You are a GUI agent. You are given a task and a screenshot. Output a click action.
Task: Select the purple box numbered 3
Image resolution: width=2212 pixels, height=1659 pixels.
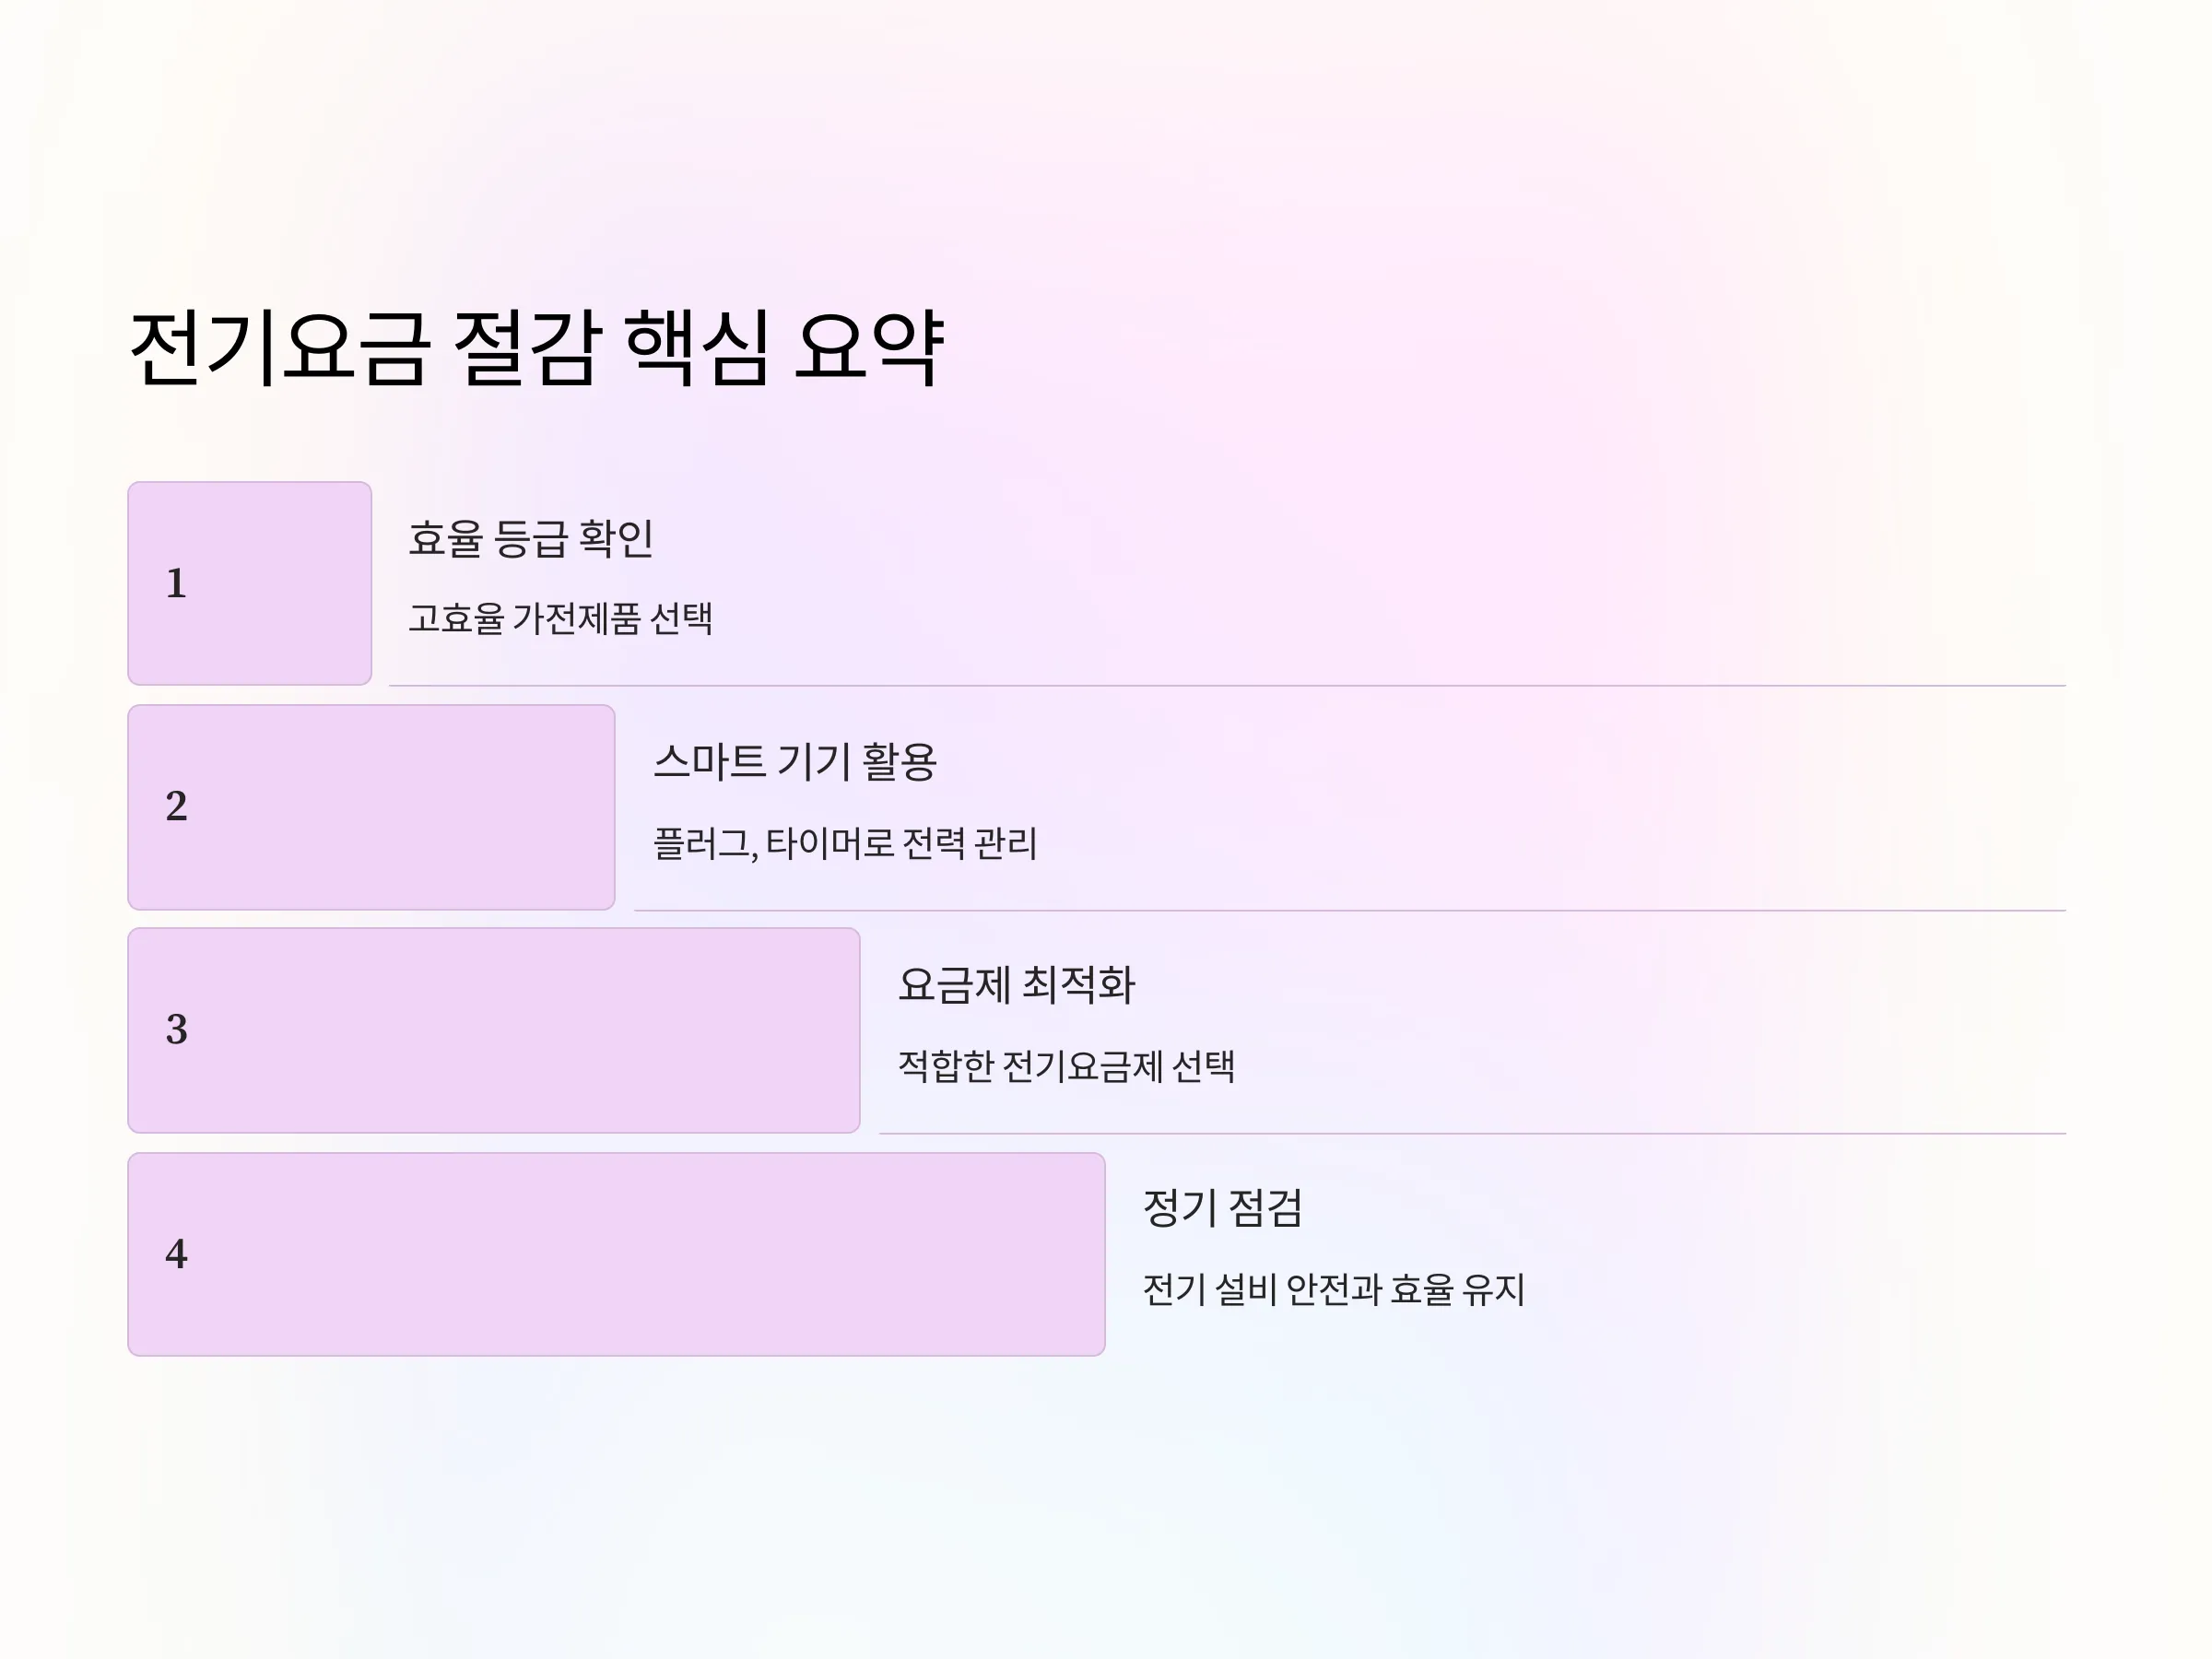494,1030
